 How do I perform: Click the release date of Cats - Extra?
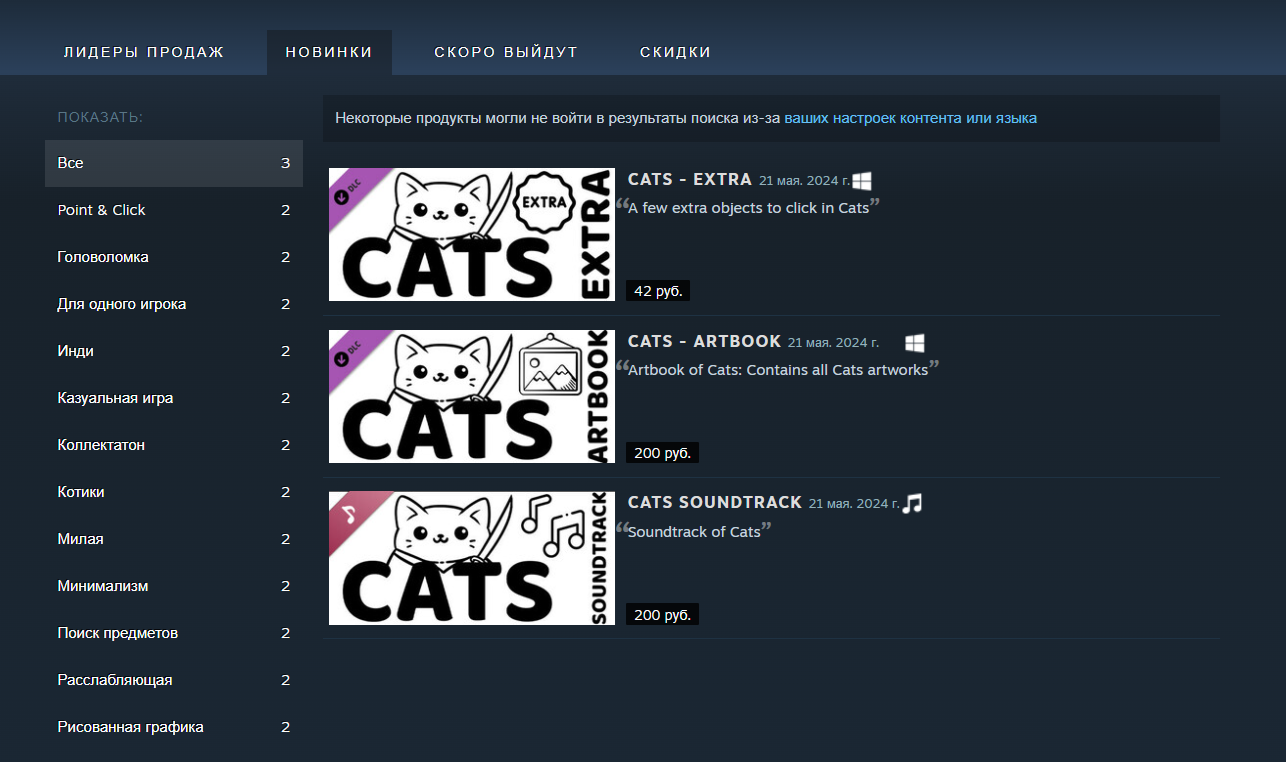(805, 181)
